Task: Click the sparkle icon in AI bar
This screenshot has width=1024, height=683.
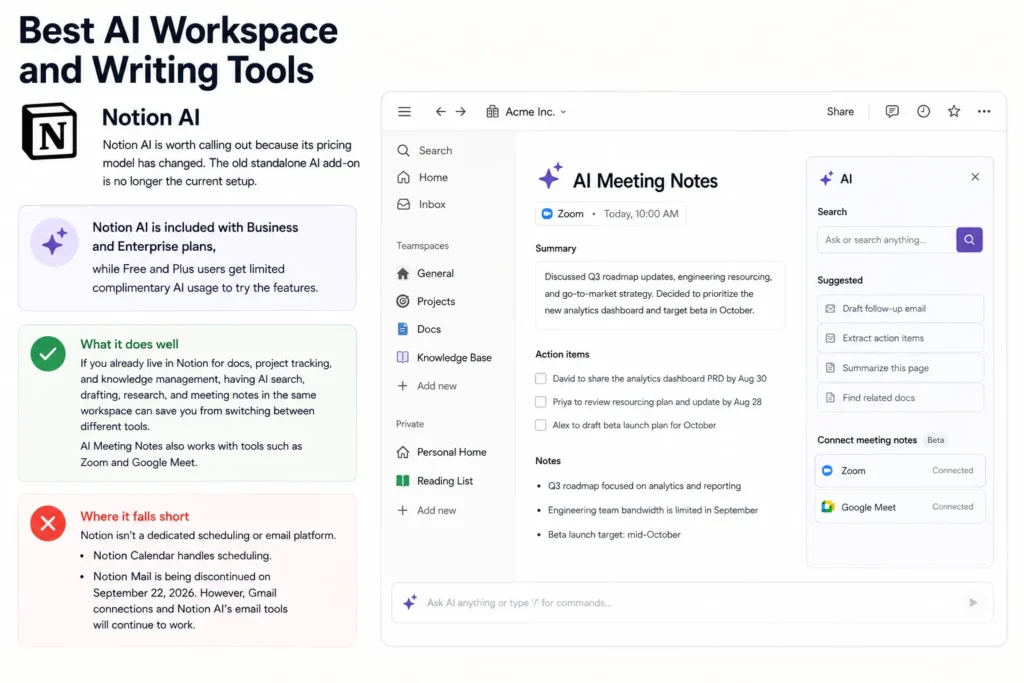Action: point(409,602)
